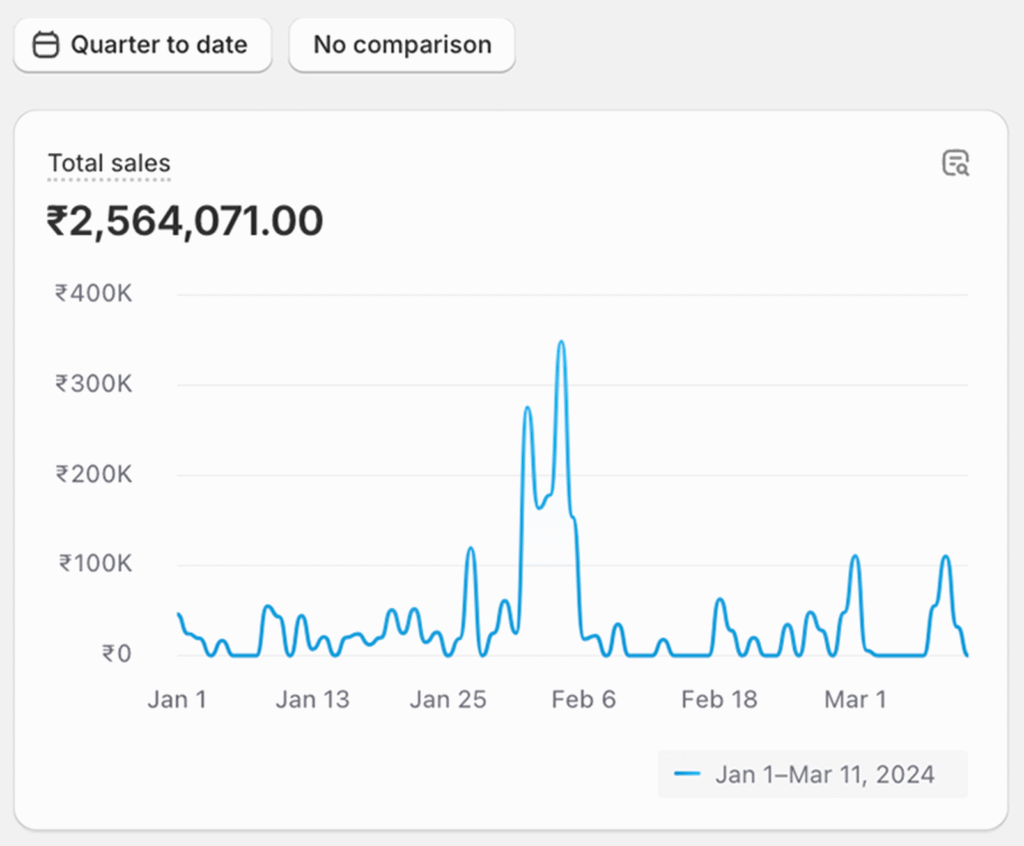Select the ₹200K y-axis label
The height and width of the screenshot is (846, 1024).
[x=94, y=474]
